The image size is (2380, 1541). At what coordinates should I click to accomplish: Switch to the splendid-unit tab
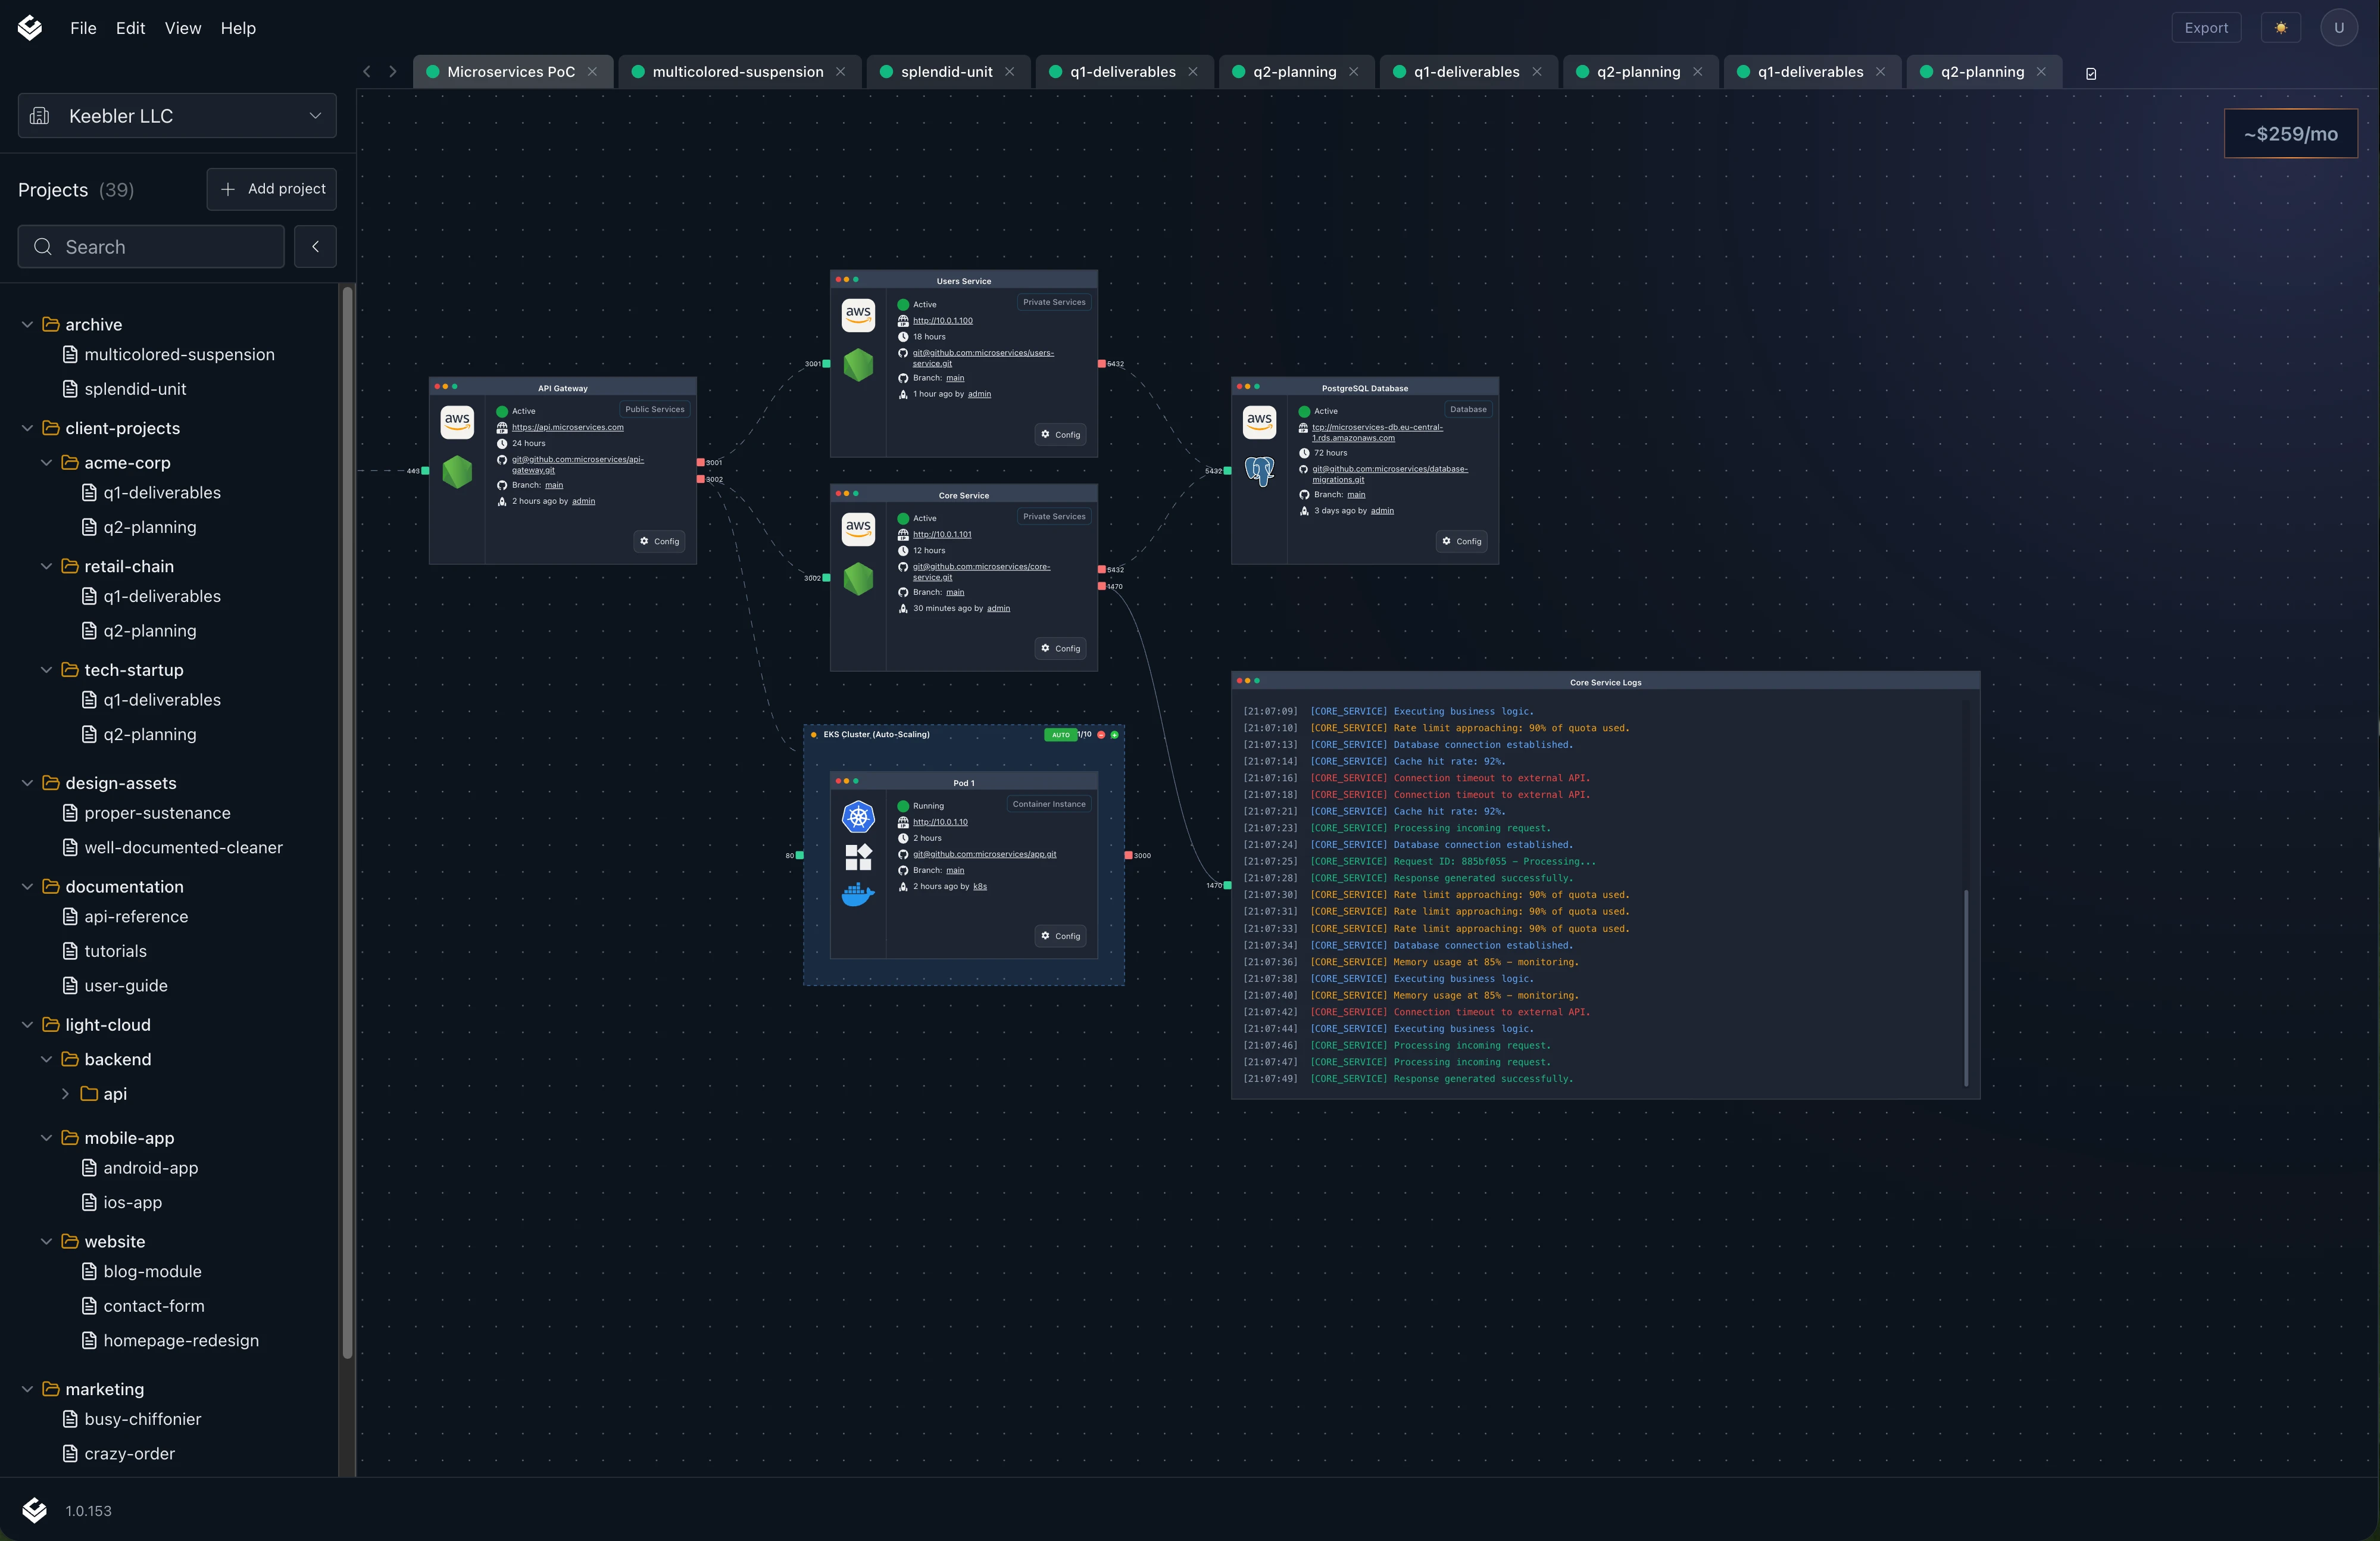click(947, 72)
